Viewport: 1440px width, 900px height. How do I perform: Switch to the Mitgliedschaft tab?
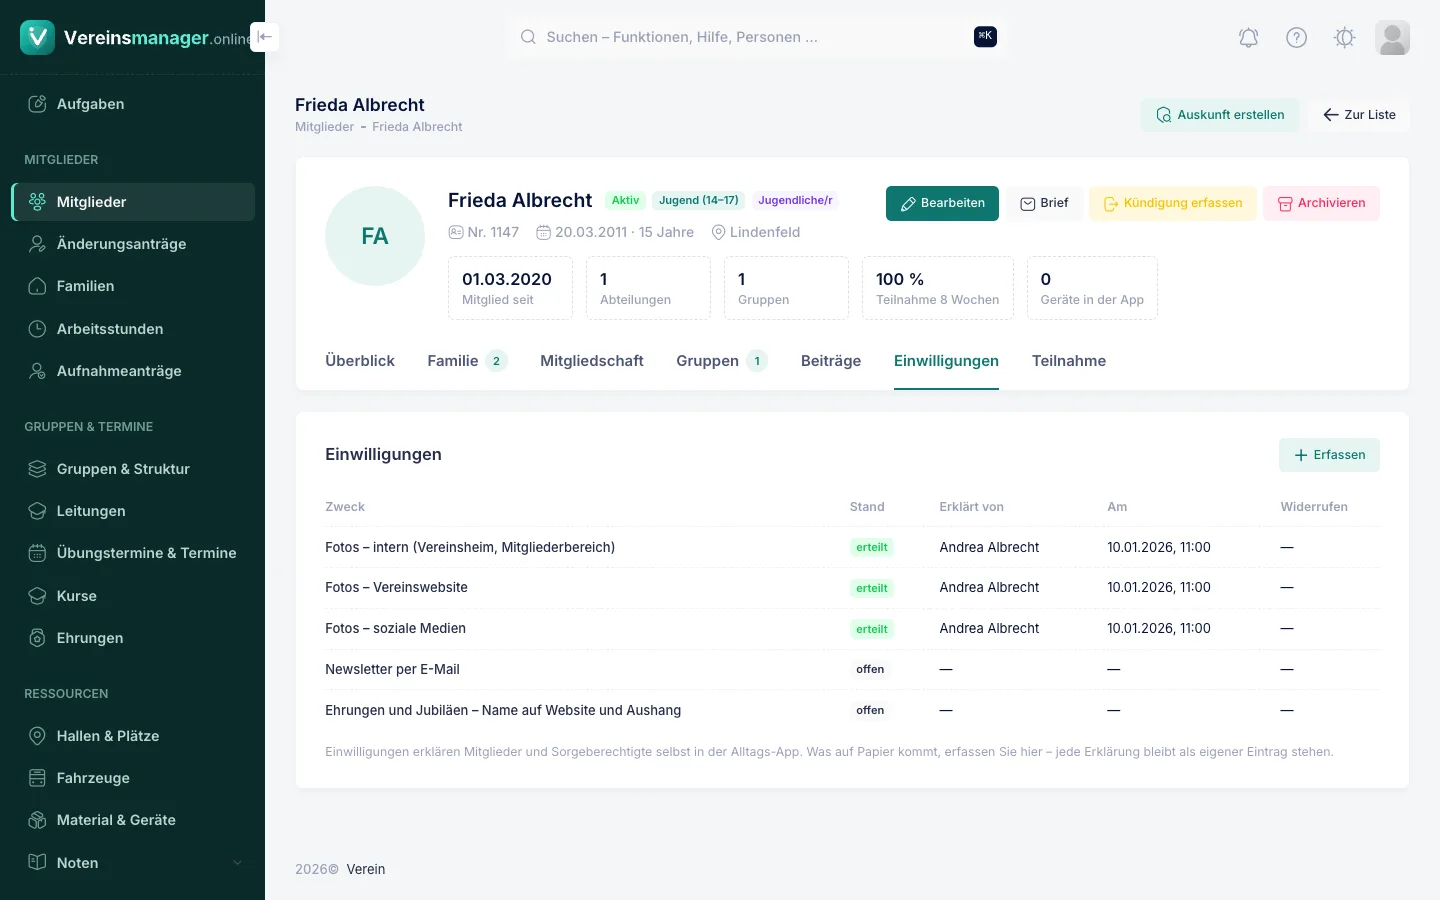(x=592, y=361)
